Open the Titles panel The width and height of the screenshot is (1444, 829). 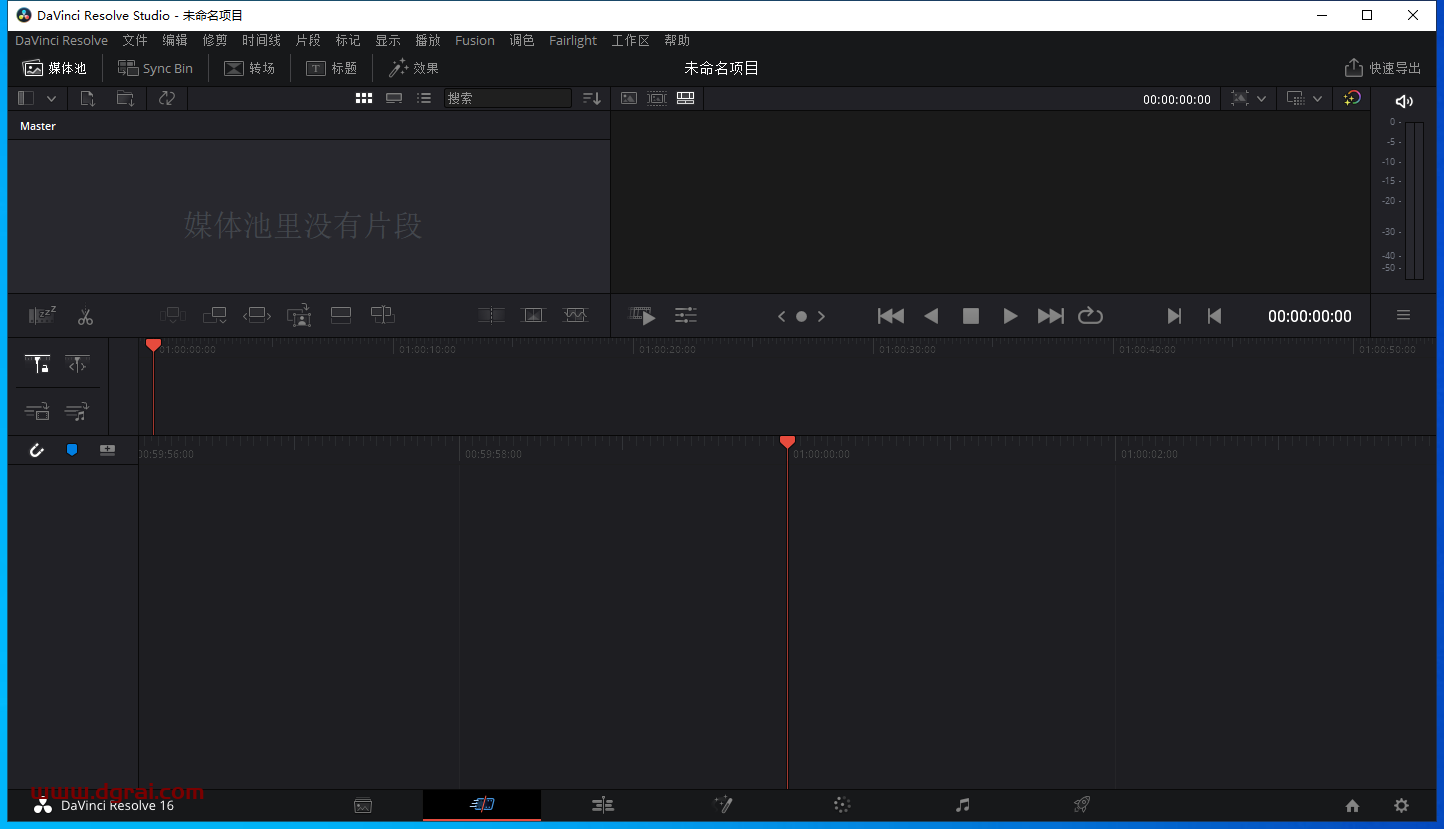coord(331,68)
